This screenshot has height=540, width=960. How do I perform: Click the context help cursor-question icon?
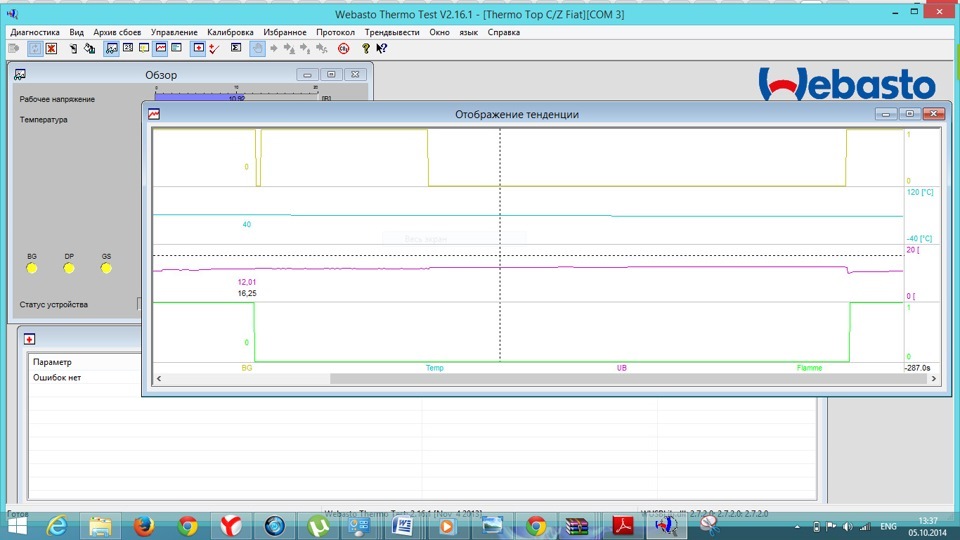(381, 48)
